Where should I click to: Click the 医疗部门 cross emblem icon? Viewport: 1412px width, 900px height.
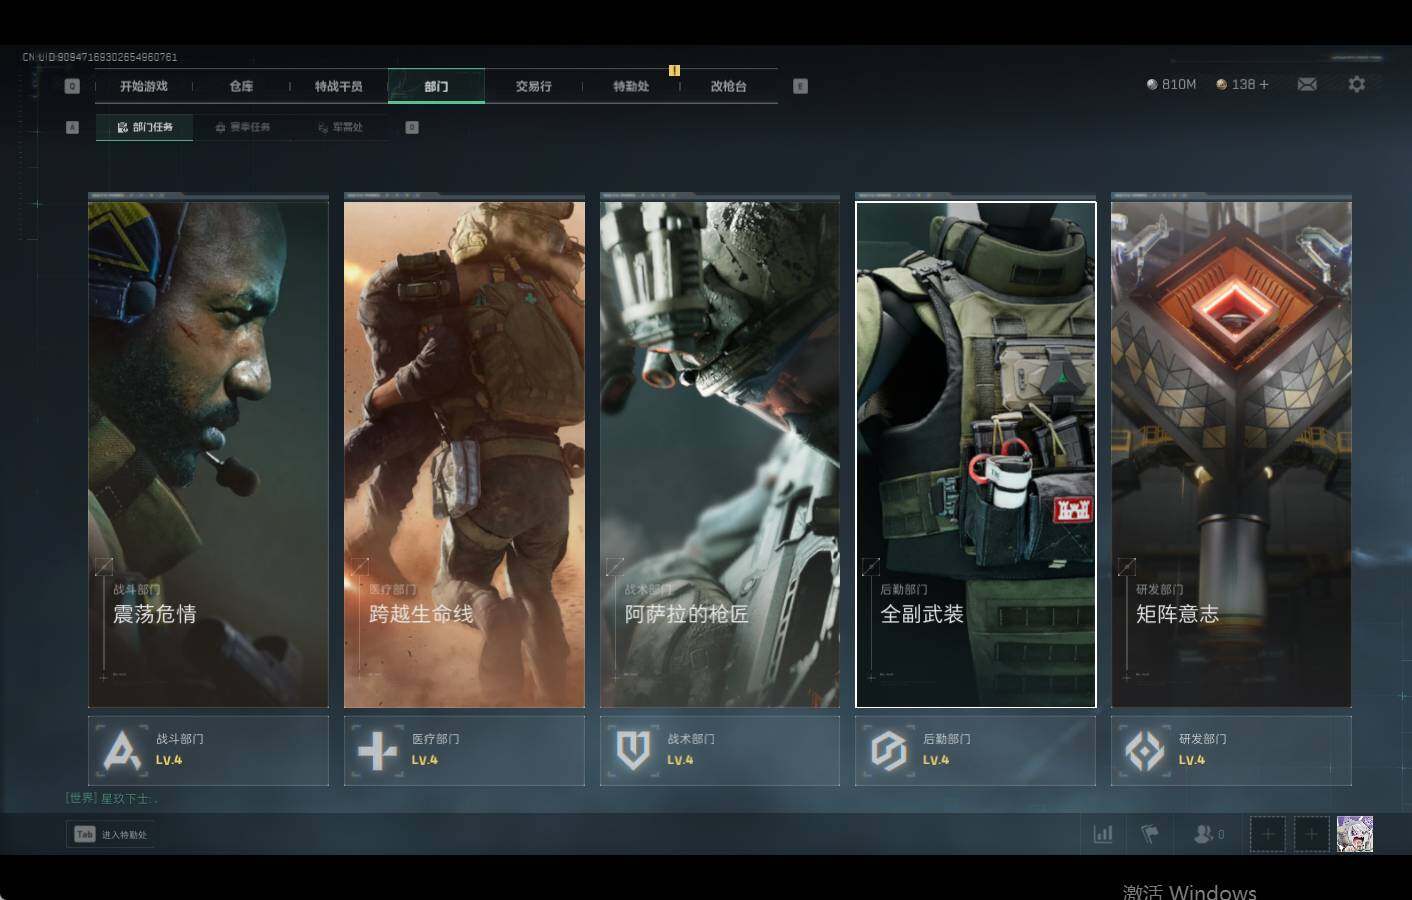point(377,750)
